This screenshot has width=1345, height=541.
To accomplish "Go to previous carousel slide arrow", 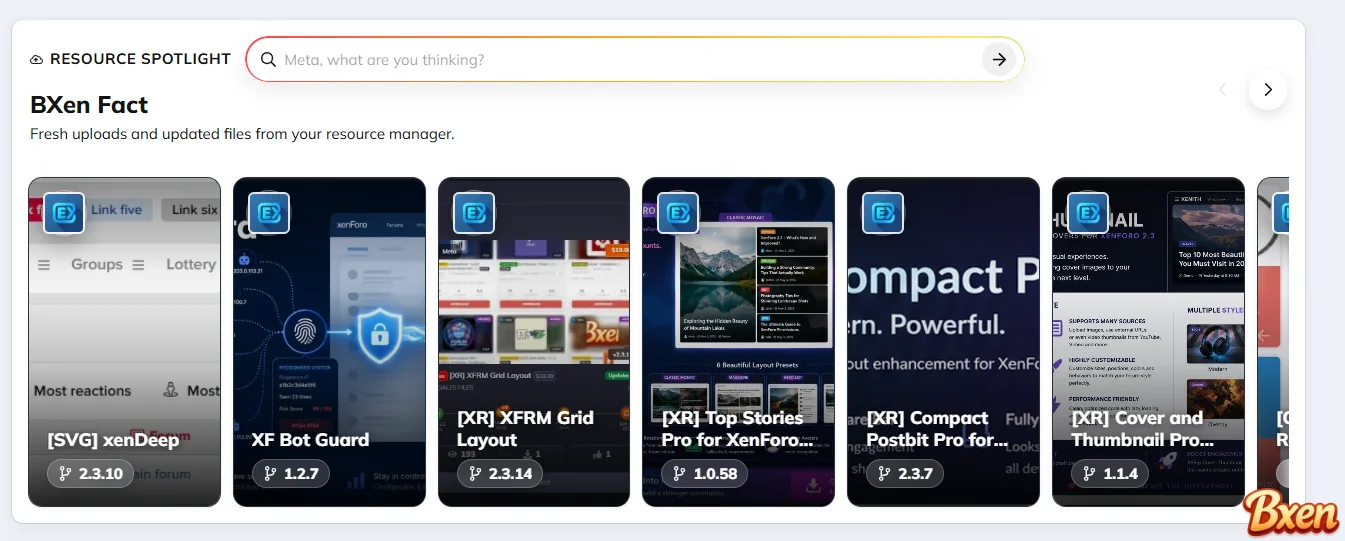I will [1222, 90].
